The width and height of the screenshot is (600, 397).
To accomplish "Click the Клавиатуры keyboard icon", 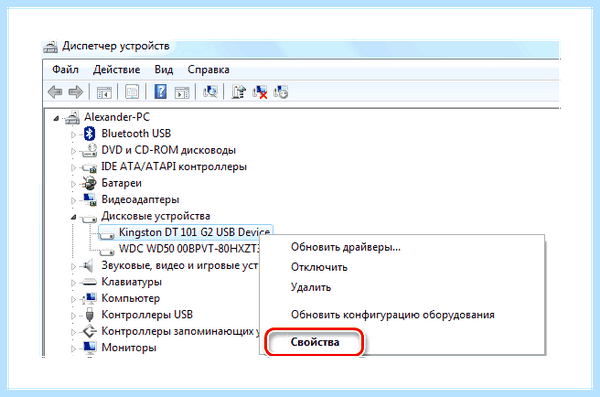I will pos(89,282).
